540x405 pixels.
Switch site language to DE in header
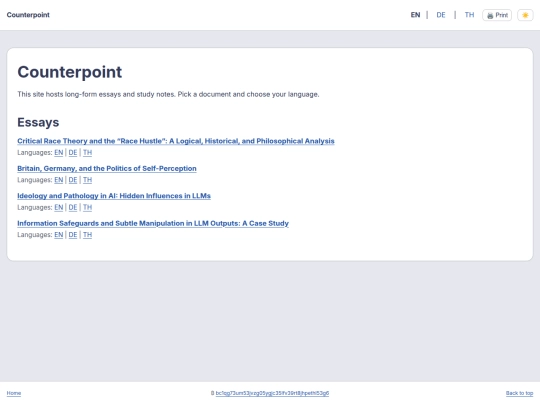point(441,15)
